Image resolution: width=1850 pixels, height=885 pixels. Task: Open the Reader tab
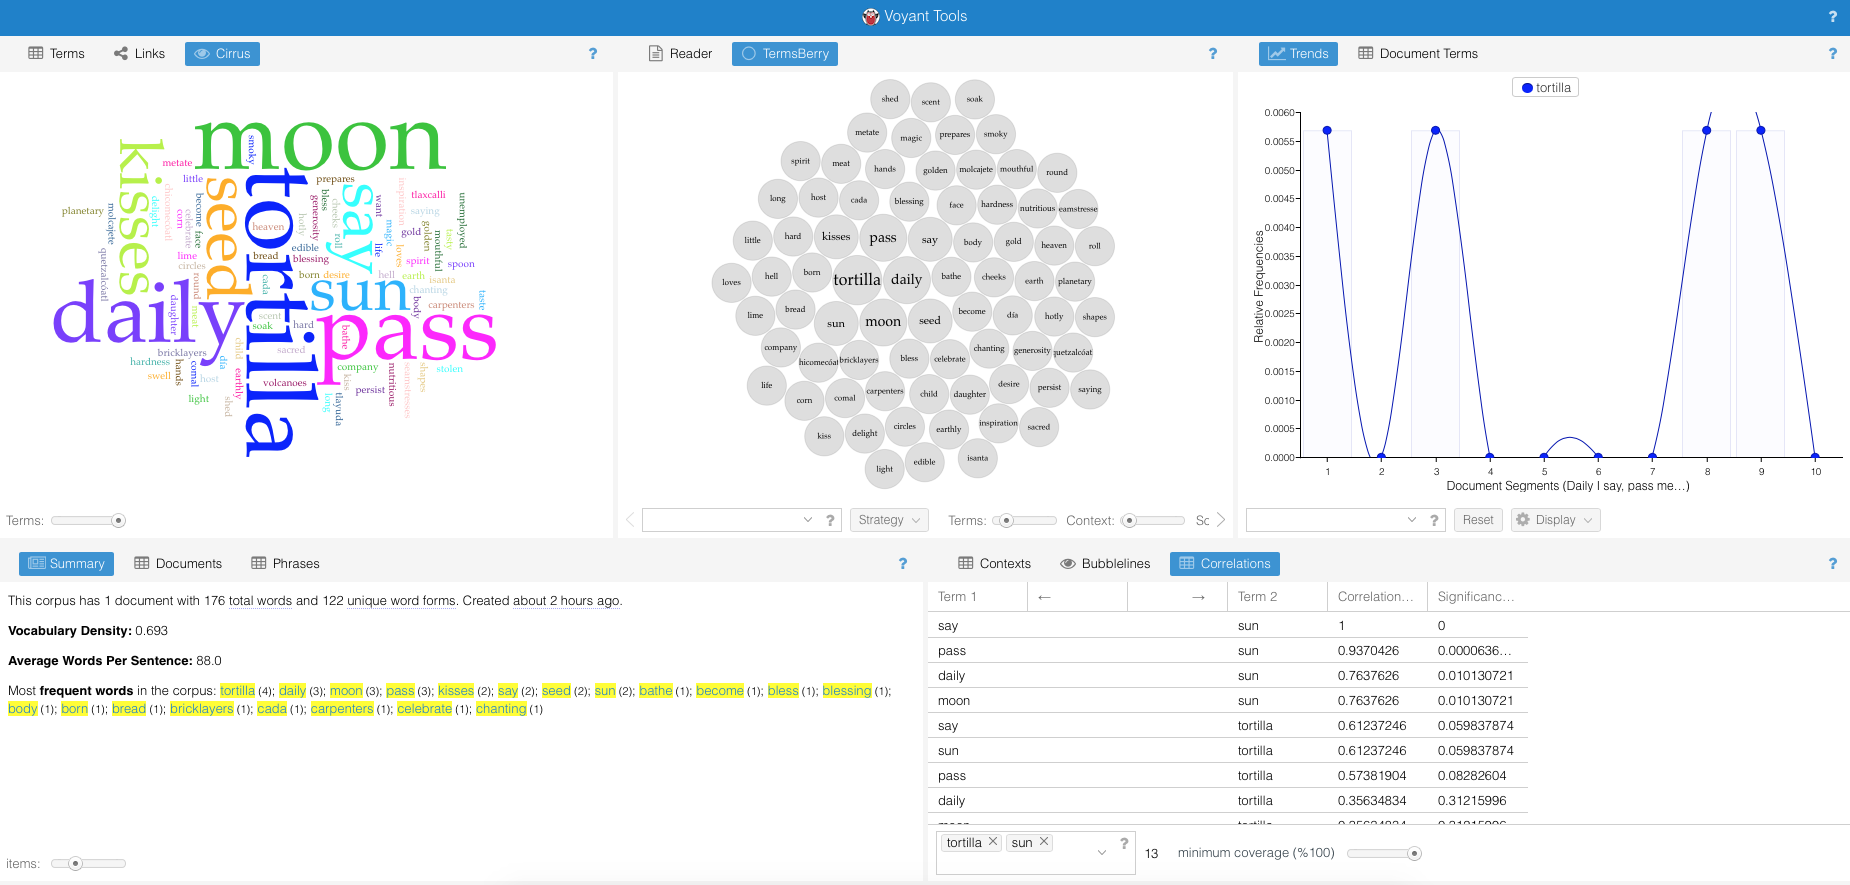[x=680, y=54]
